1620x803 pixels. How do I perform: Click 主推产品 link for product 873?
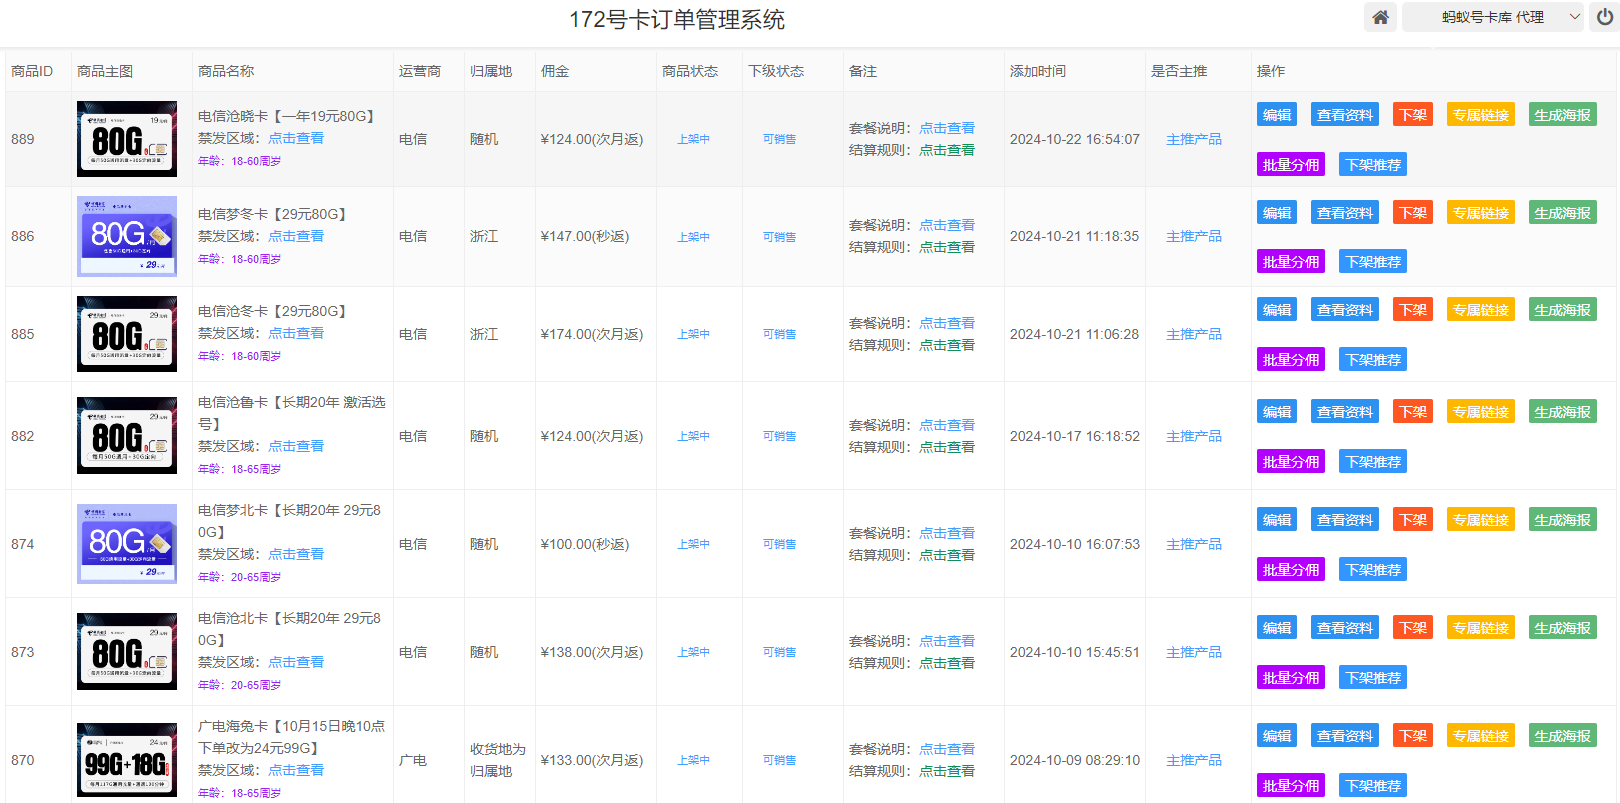coord(1194,652)
